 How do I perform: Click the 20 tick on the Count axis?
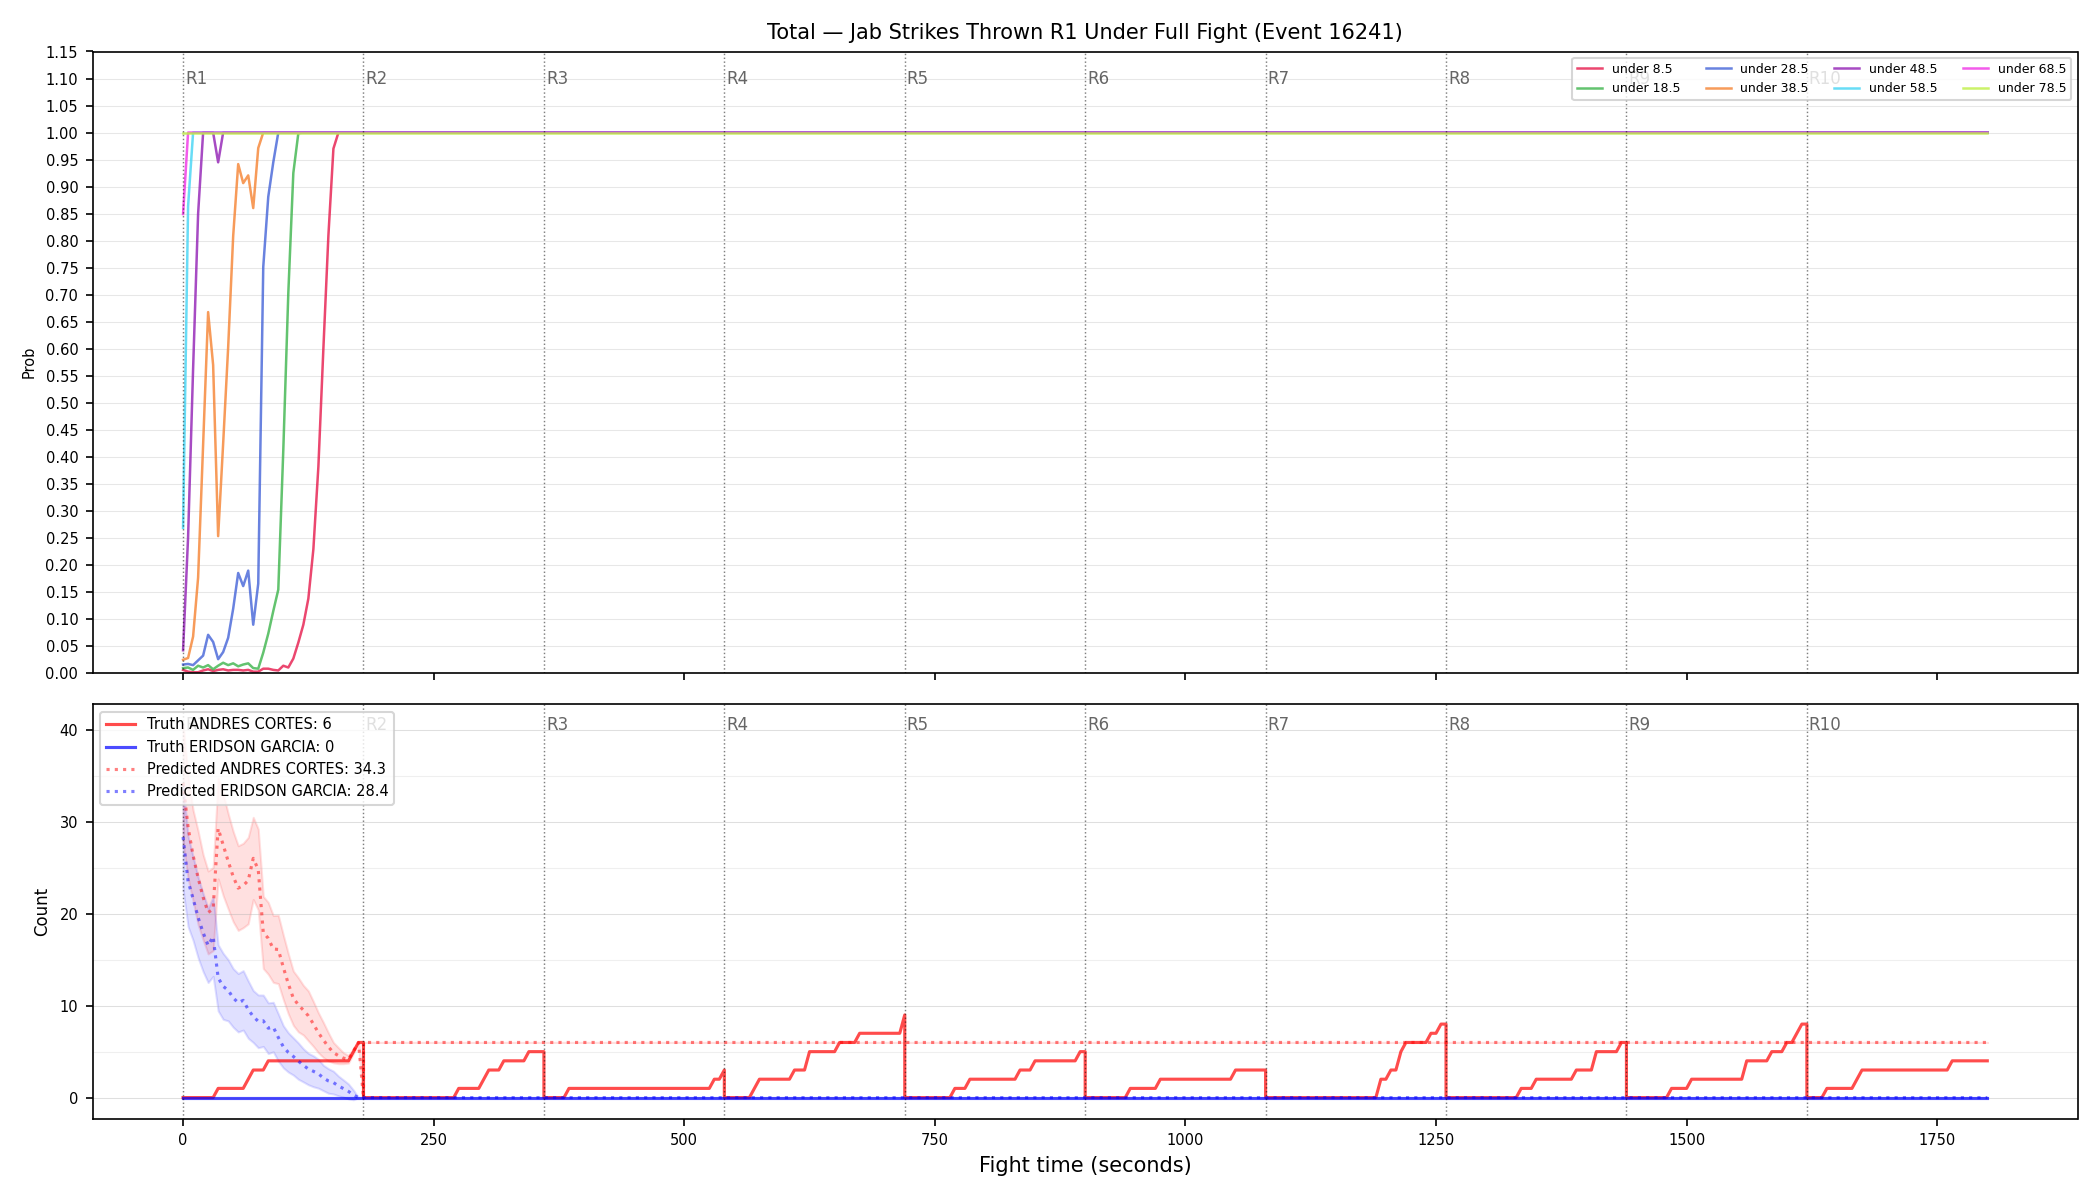click(x=69, y=915)
